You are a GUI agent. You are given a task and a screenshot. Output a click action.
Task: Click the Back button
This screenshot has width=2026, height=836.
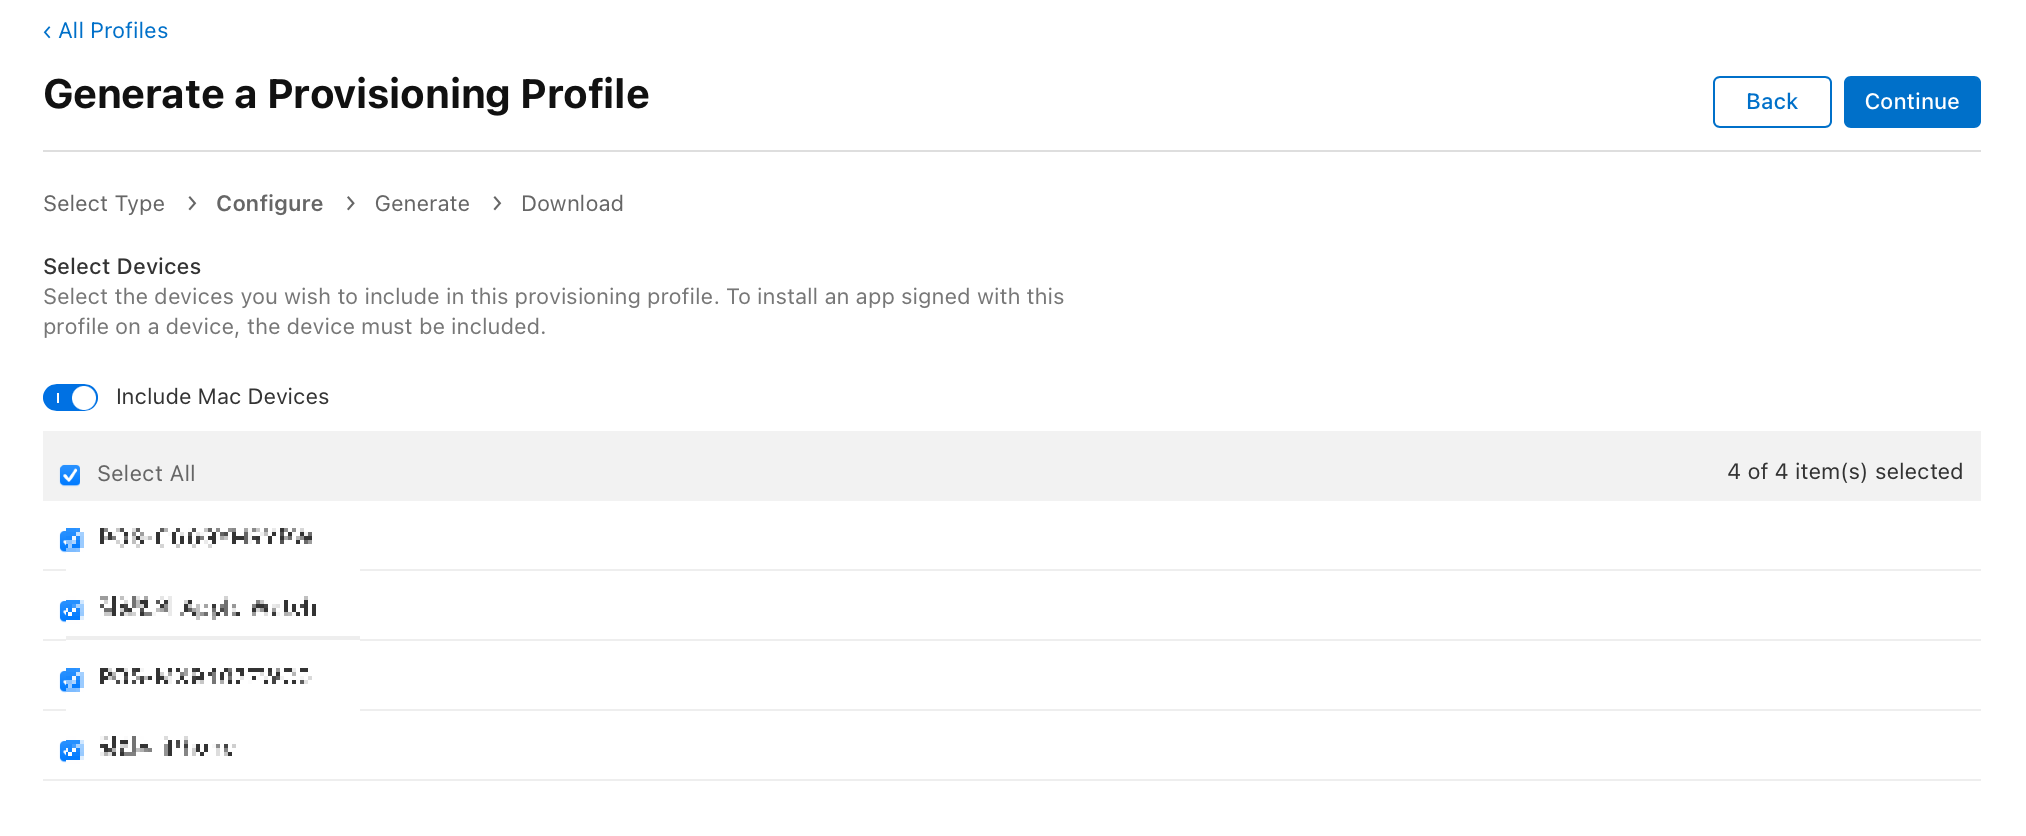(x=1771, y=102)
